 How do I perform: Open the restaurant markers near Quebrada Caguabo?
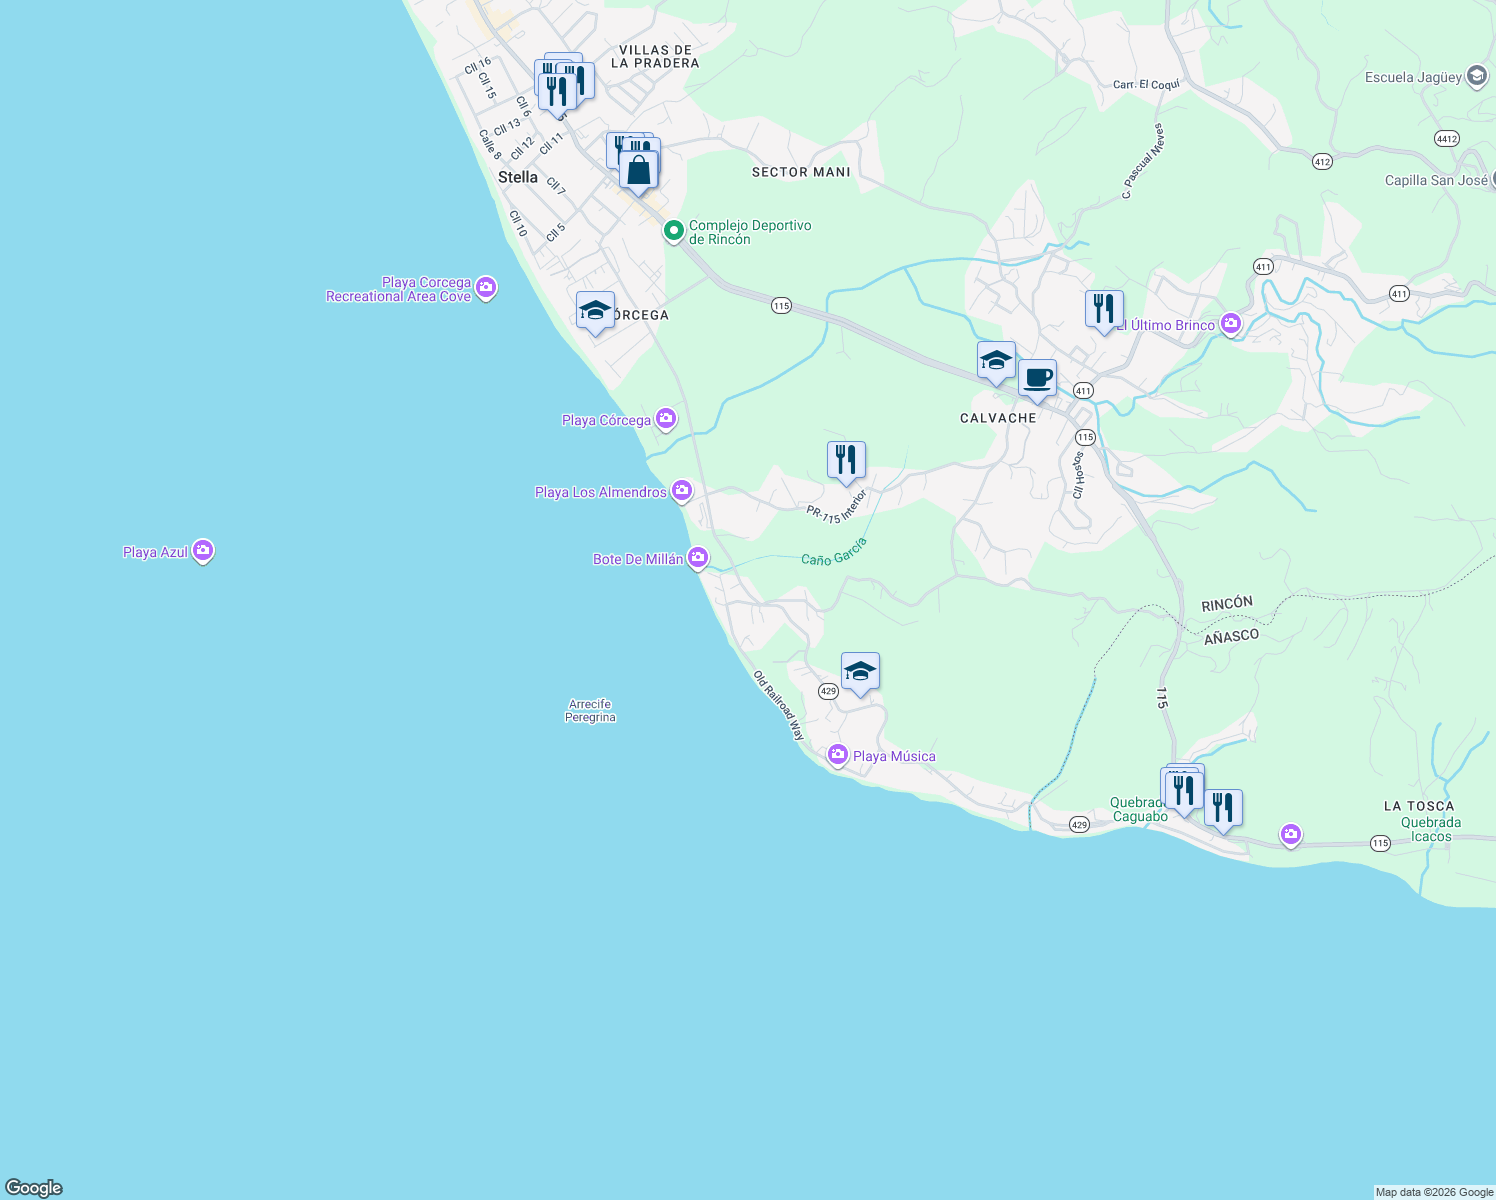pos(1182,788)
